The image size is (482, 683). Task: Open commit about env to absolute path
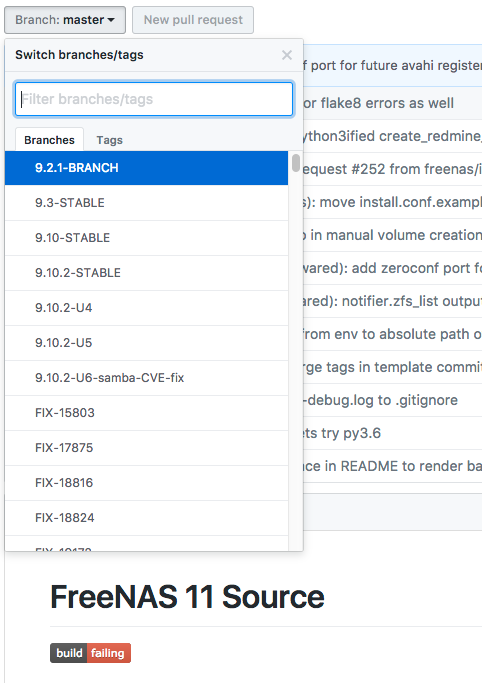point(392,334)
